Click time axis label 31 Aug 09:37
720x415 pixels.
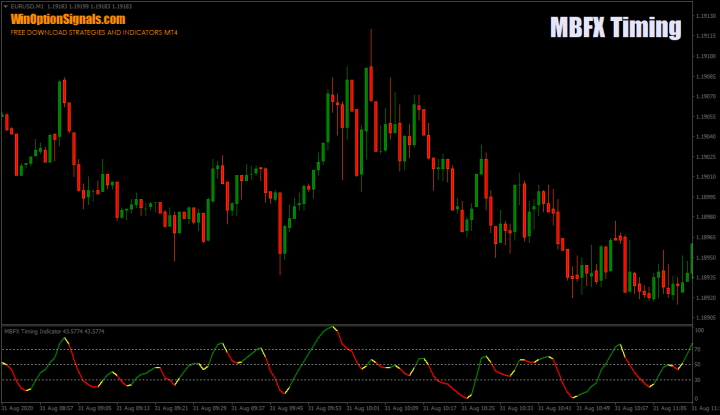[248, 408]
